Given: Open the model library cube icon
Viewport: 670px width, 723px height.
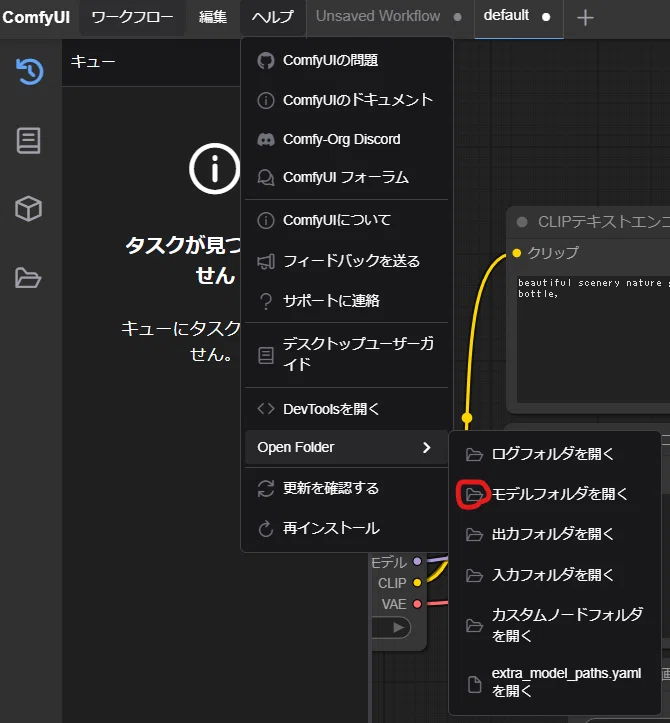Looking at the screenshot, I should point(29,208).
